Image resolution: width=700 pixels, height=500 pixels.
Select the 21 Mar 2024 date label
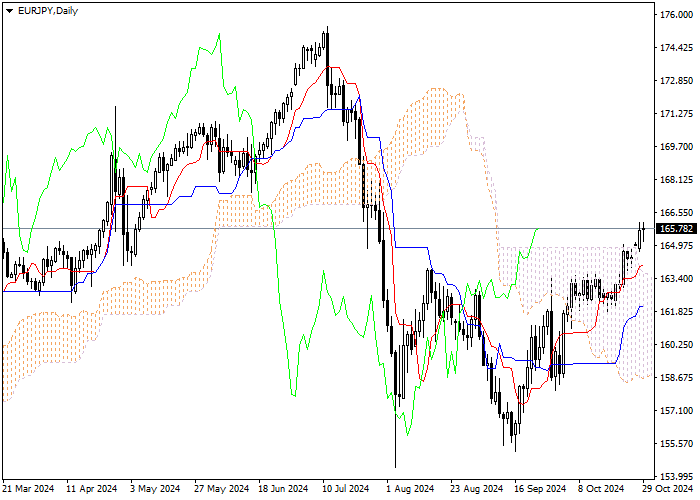[28, 489]
